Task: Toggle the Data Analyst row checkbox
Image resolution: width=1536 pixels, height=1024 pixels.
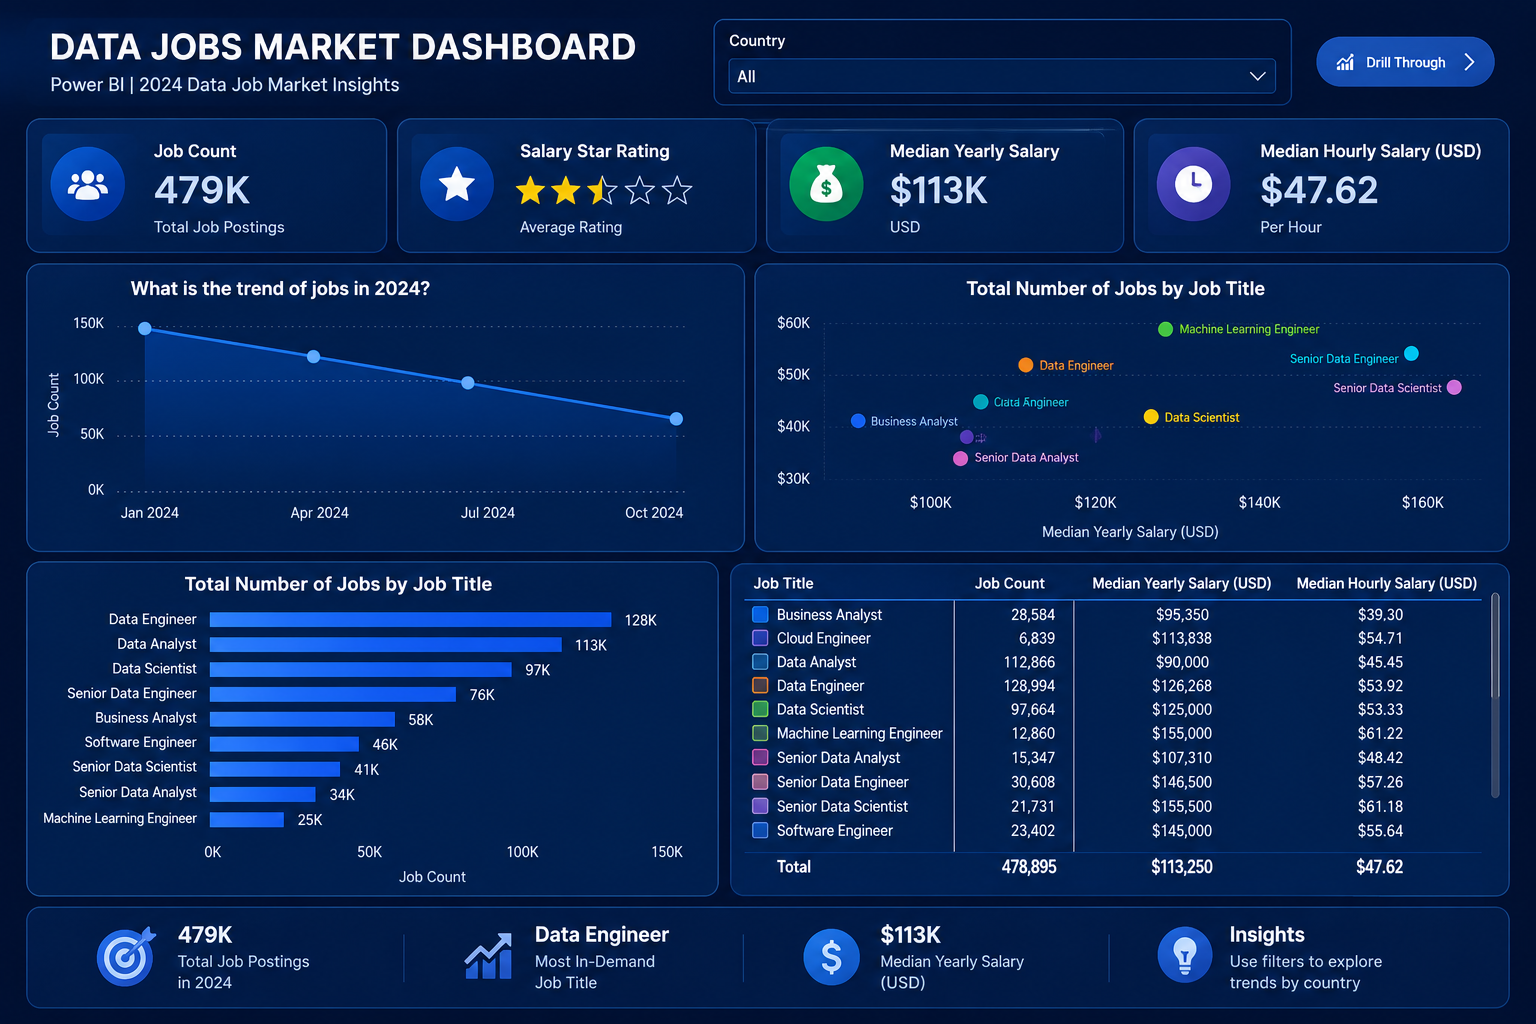Action: [760, 662]
